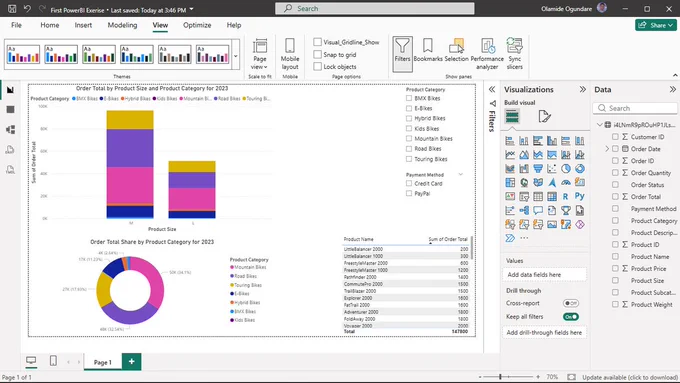Open the File menu
The width and height of the screenshot is (680, 383).
pos(16,25)
